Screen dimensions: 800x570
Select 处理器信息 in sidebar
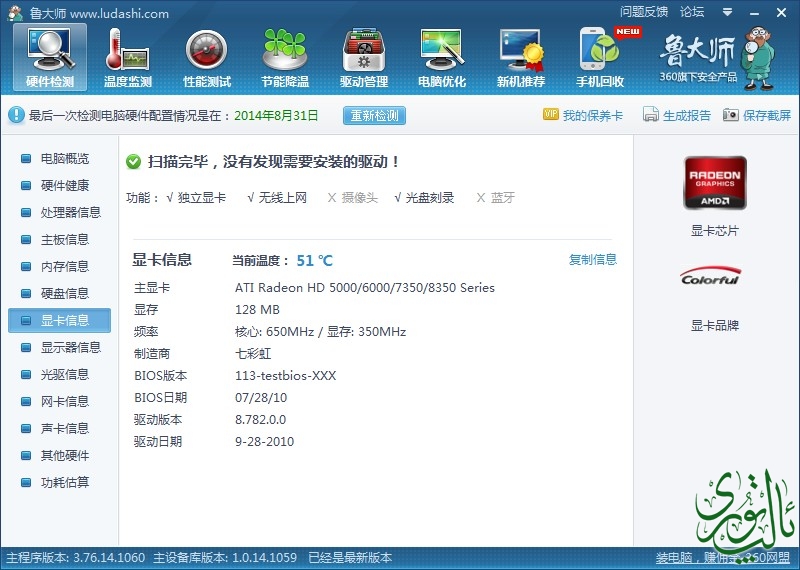point(70,213)
